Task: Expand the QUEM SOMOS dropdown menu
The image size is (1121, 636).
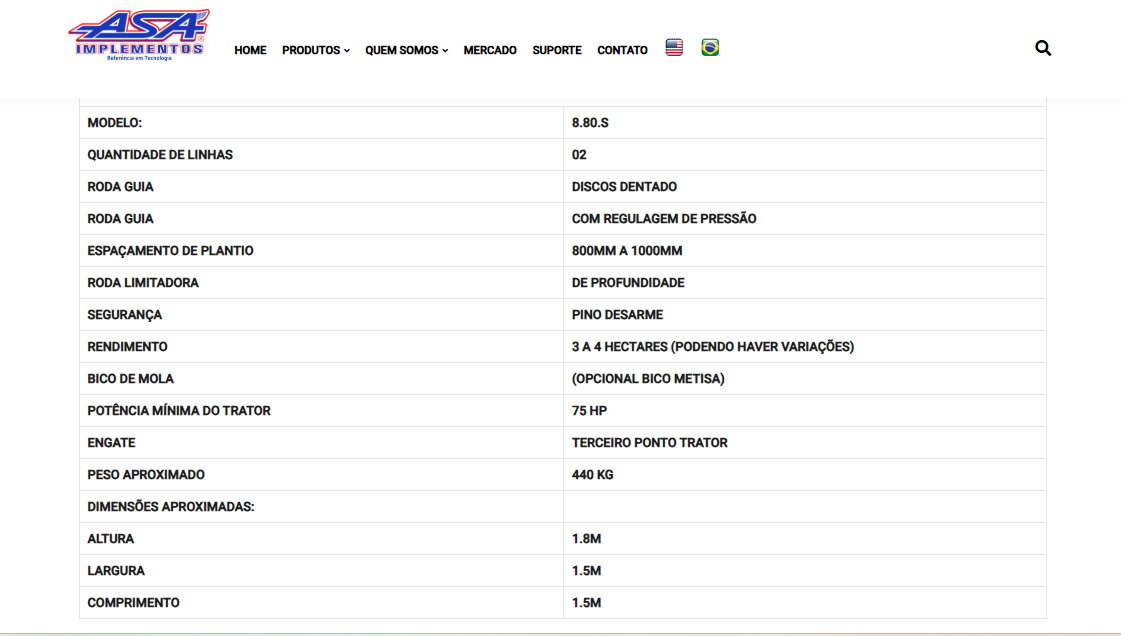Action: (x=406, y=50)
